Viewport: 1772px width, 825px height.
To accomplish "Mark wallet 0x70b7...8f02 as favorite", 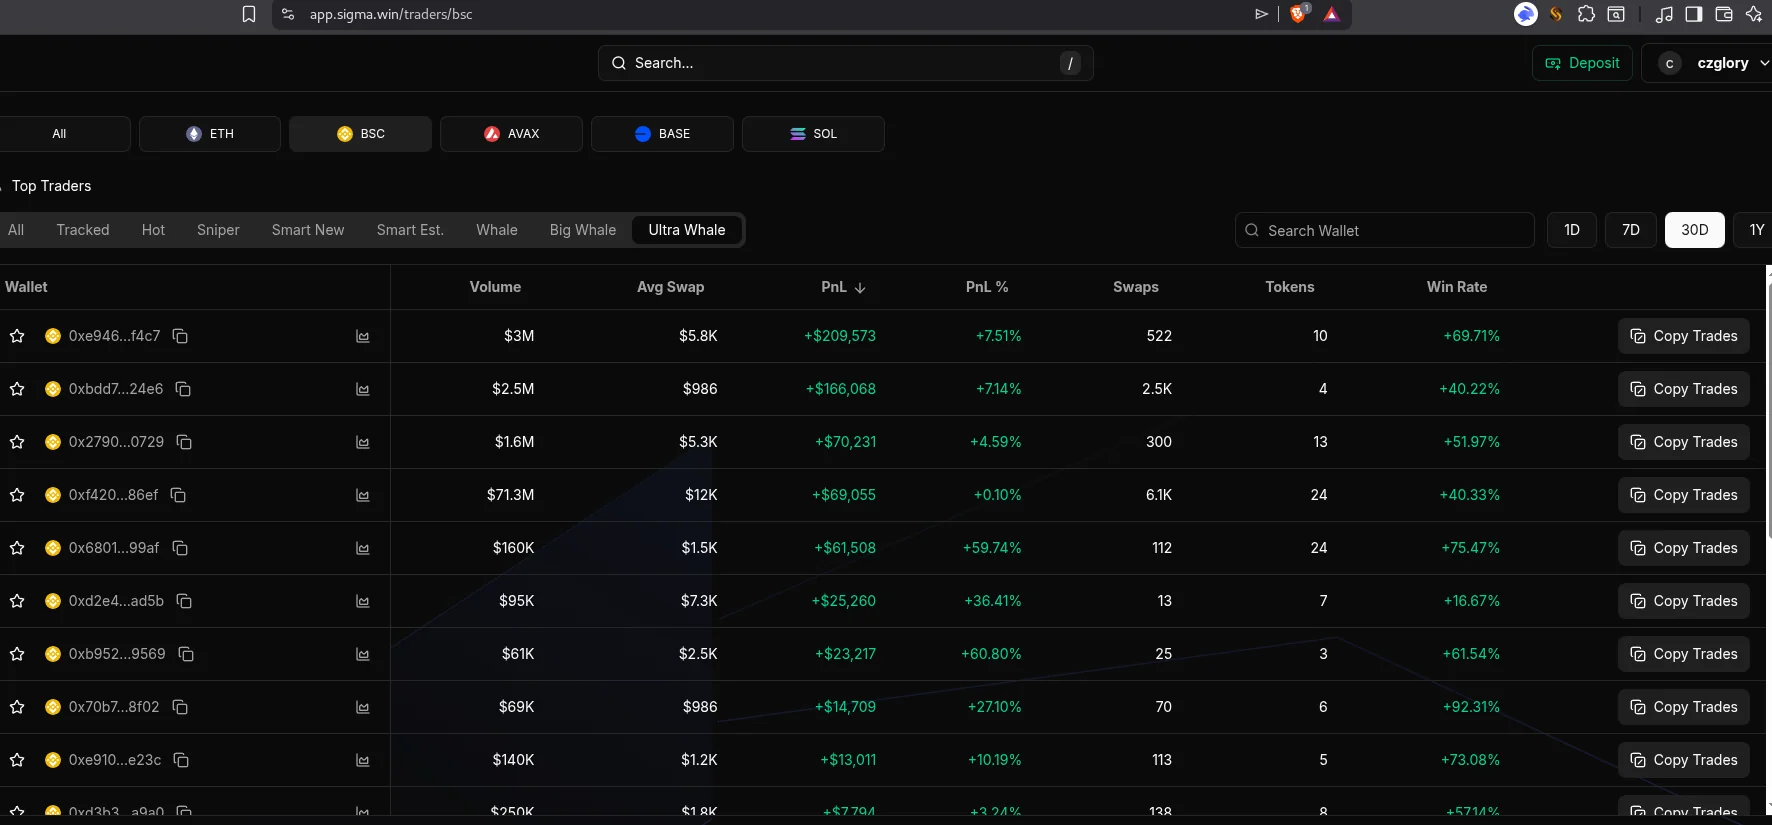I will (x=17, y=707).
